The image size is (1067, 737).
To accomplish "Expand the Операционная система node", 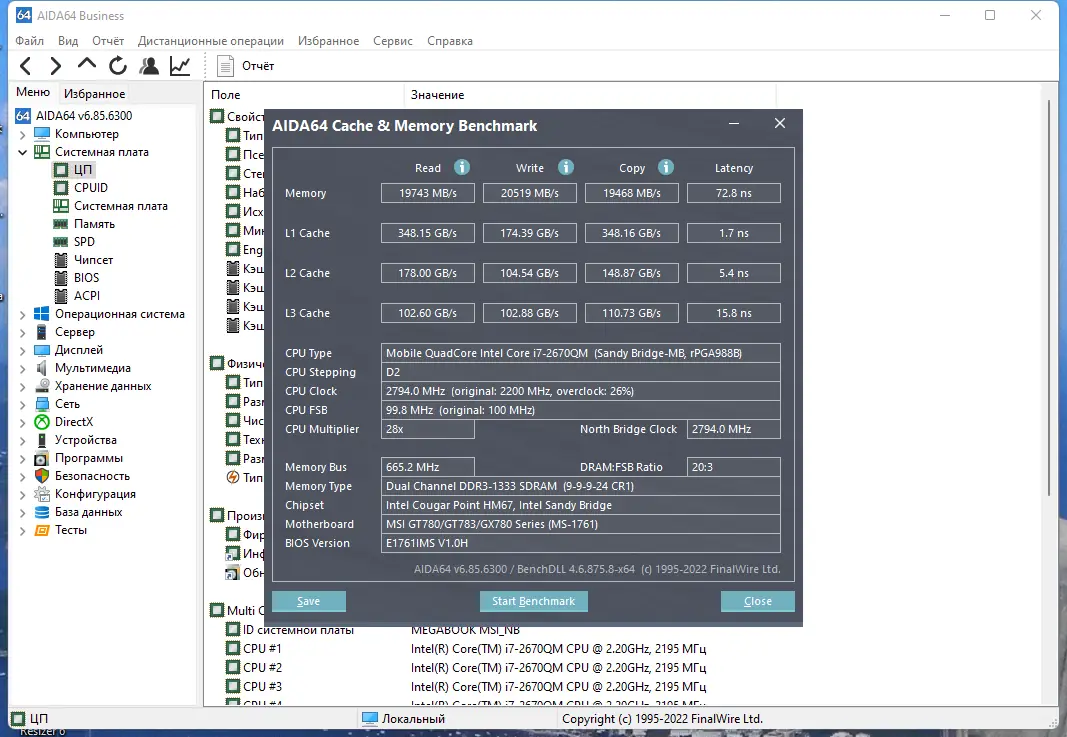I will click(x=22, y=314).
